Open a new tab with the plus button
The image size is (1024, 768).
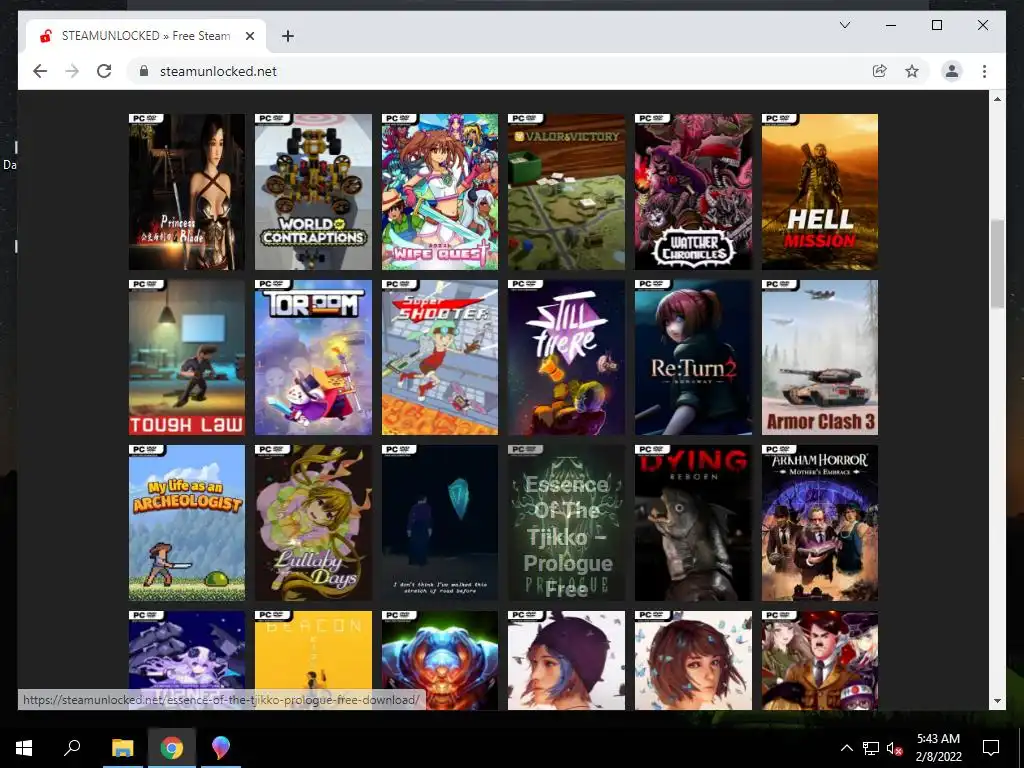pos(287,36)
